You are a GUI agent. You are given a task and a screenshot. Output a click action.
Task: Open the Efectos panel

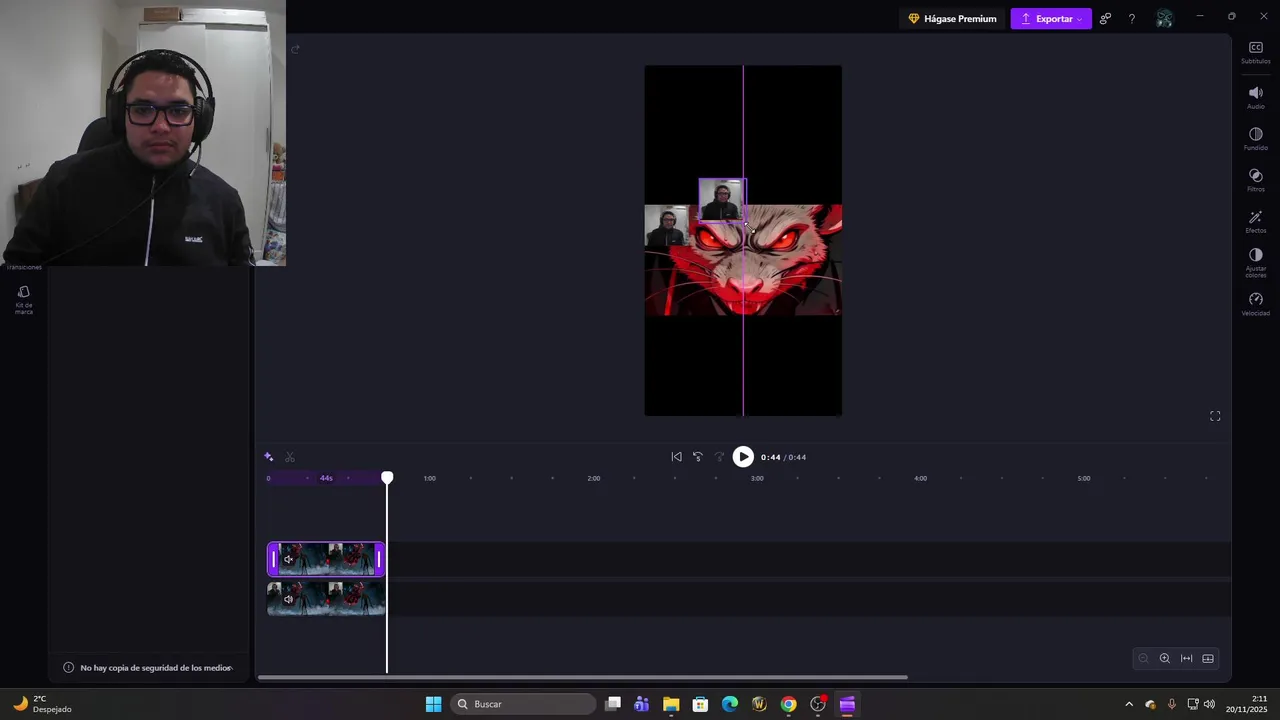coord(1256,222)
